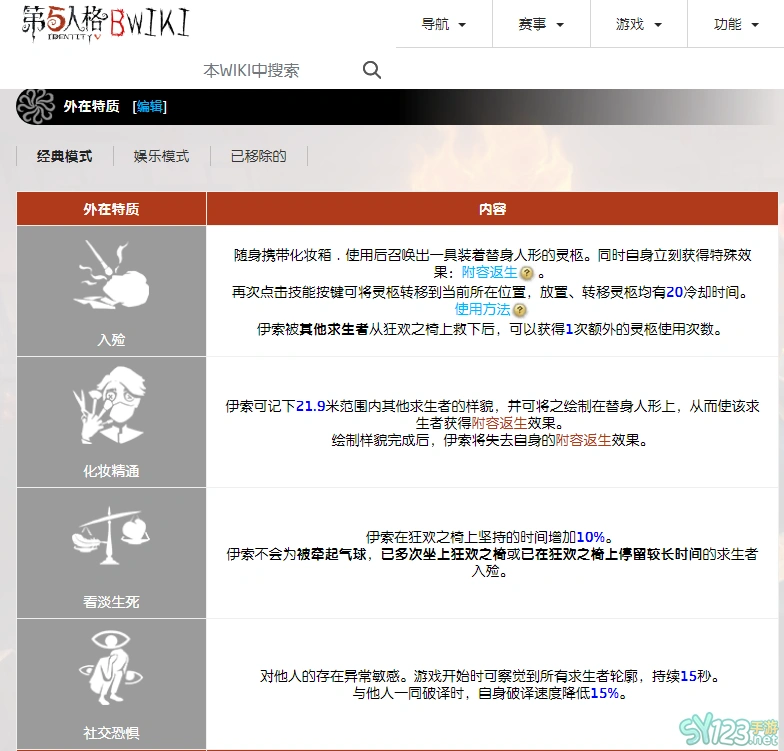Click the bold 其他求生者 text

click(x=334, y=329)
